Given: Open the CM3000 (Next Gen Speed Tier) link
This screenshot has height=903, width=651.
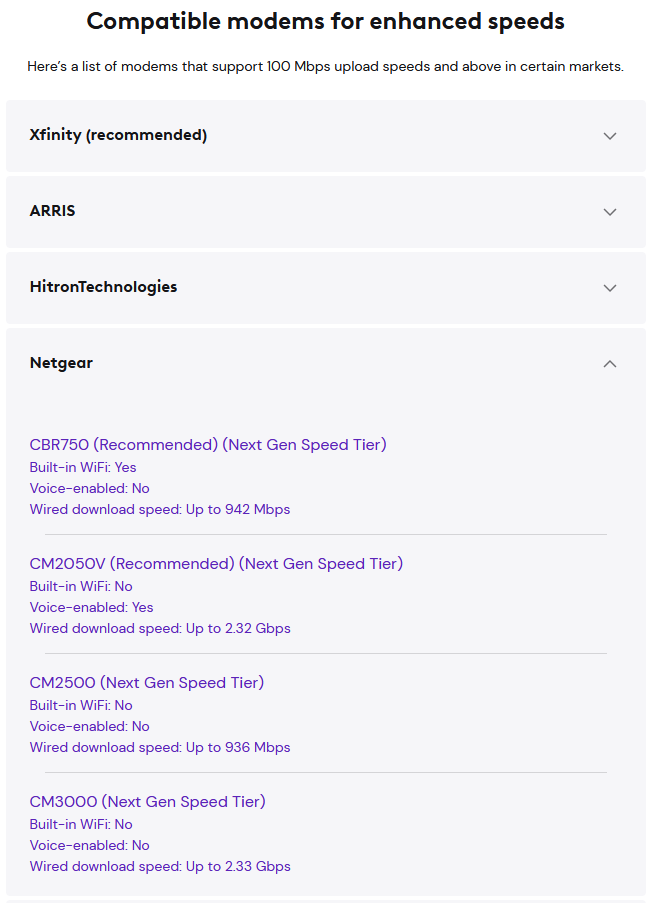Looking at the screenshot, I should pyautogui.click(x=147, y=802).
